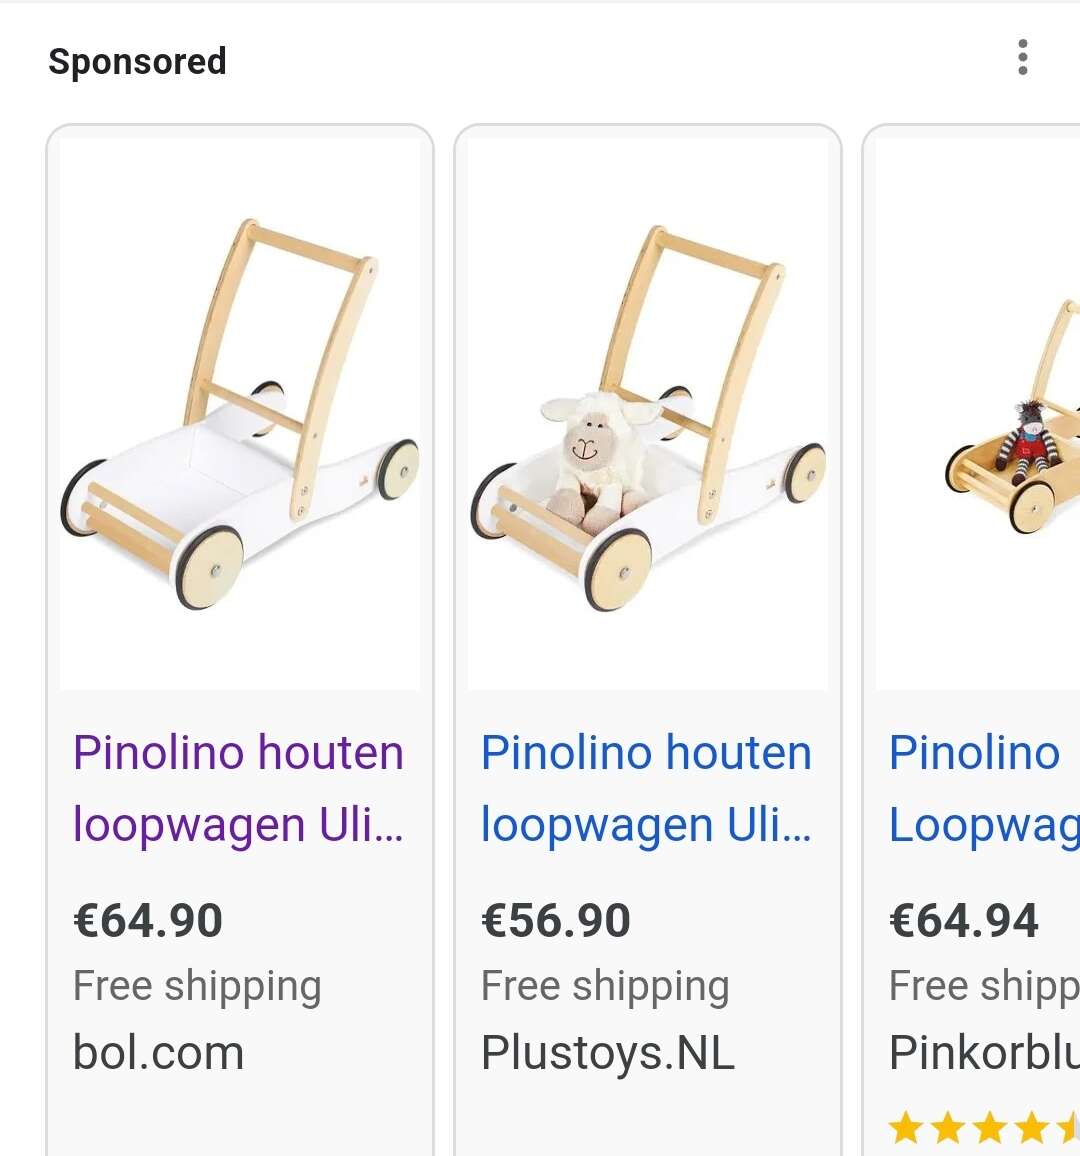Viewport: 1080px width, 1156px height.
Task: Open the purple visited Pinolino houten loopwagen link
Action: click(238, 788)
